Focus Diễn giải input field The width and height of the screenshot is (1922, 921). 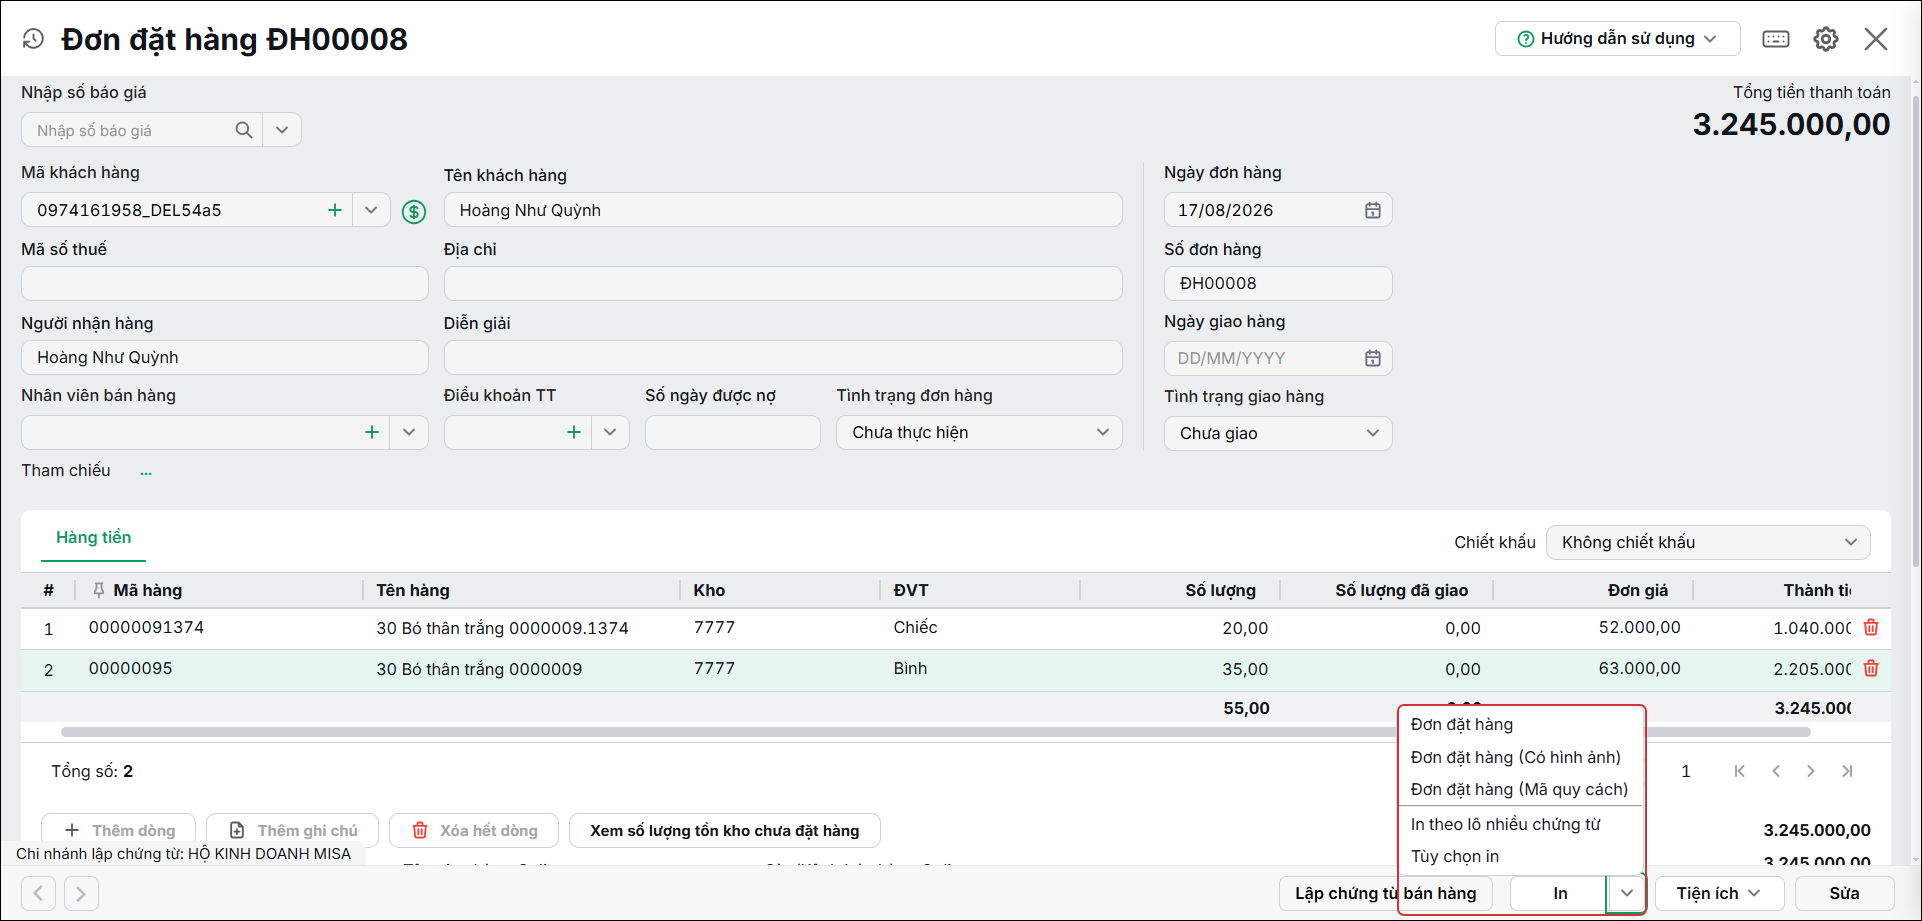(x=783, y=357)
